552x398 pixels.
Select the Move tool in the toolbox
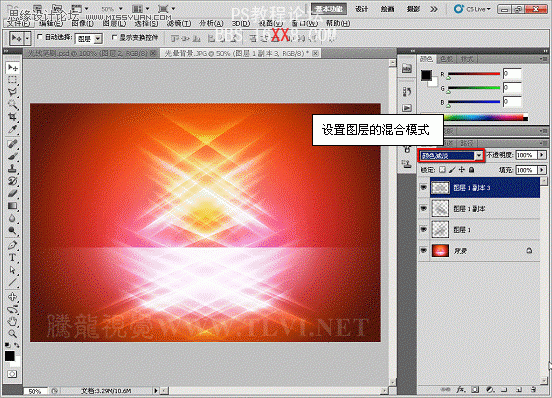click(x=13, y=67)
